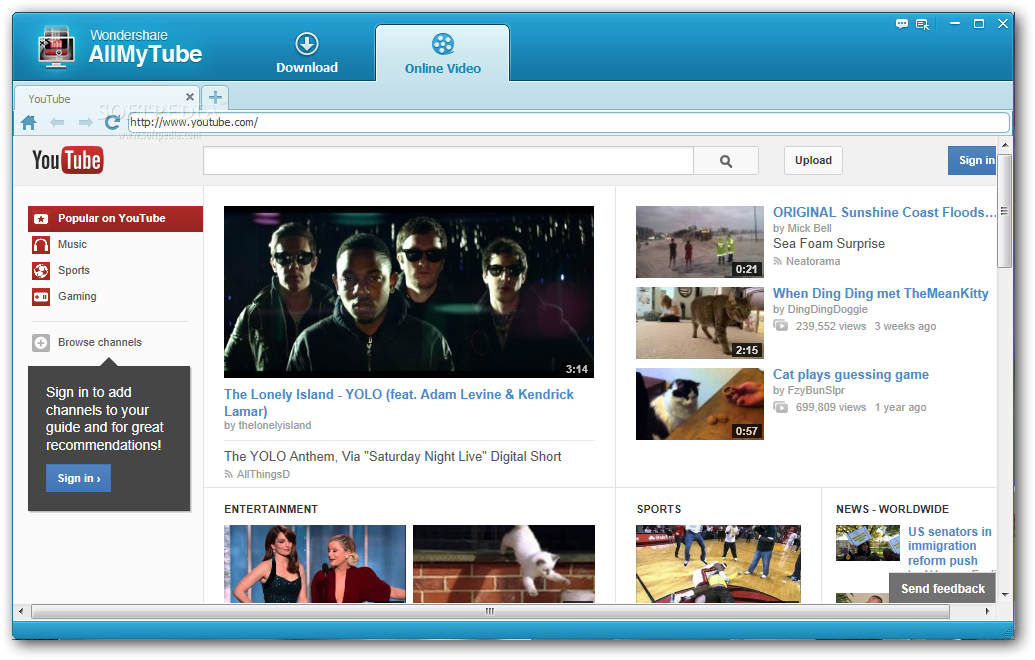Open Browse channels link
Viewport: 1035px width, 660px height.
tap(100, 343)
